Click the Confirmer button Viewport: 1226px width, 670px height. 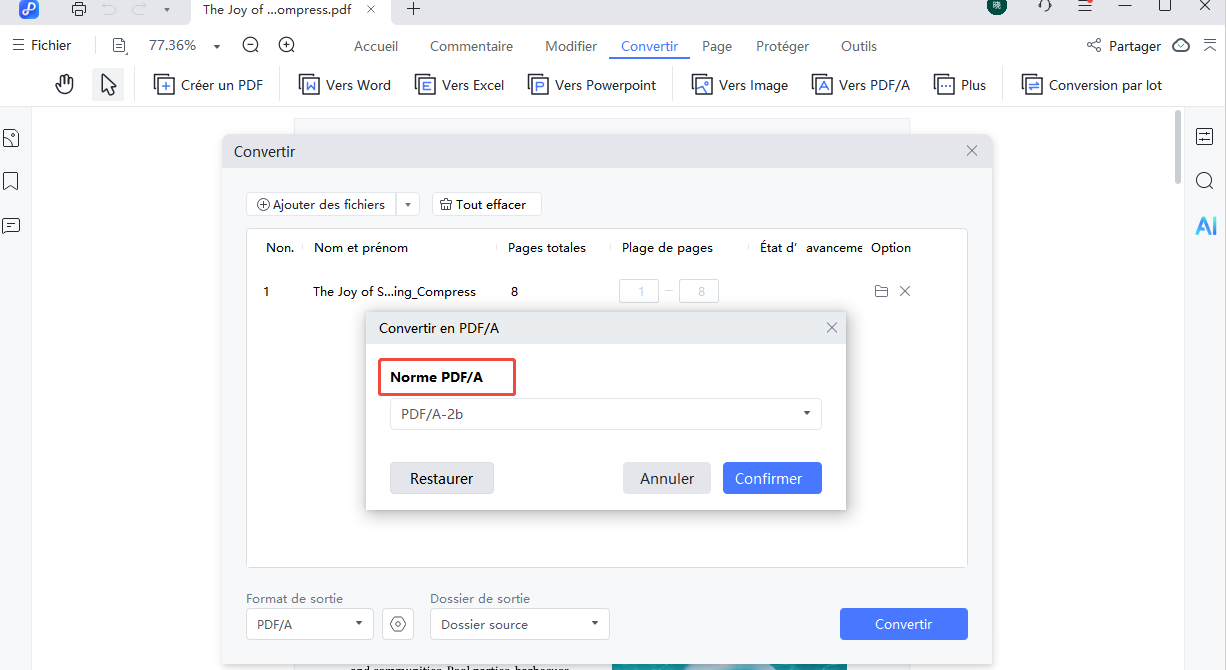coord(772,478)
